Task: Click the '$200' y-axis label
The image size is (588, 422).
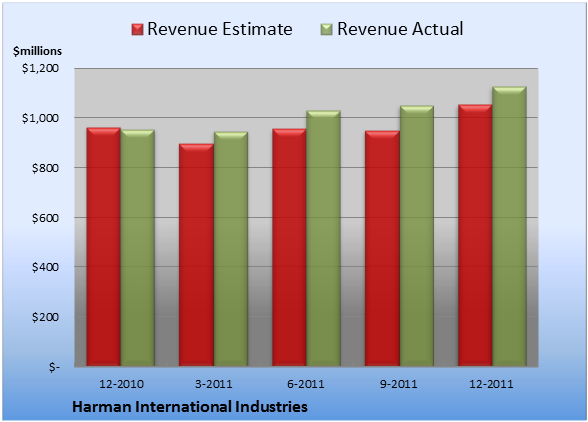Action: [x=45, y=317]
